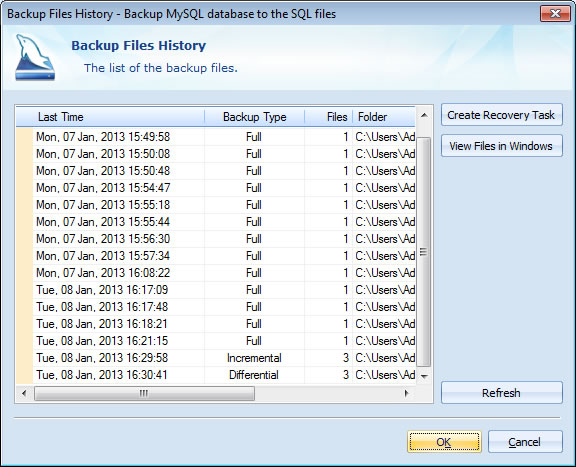The width and height of the screenshot is (576, 467).
Task: Select row Tue, 08 Jan, 2013 16:17:48
Action: [x=216, y=307]
